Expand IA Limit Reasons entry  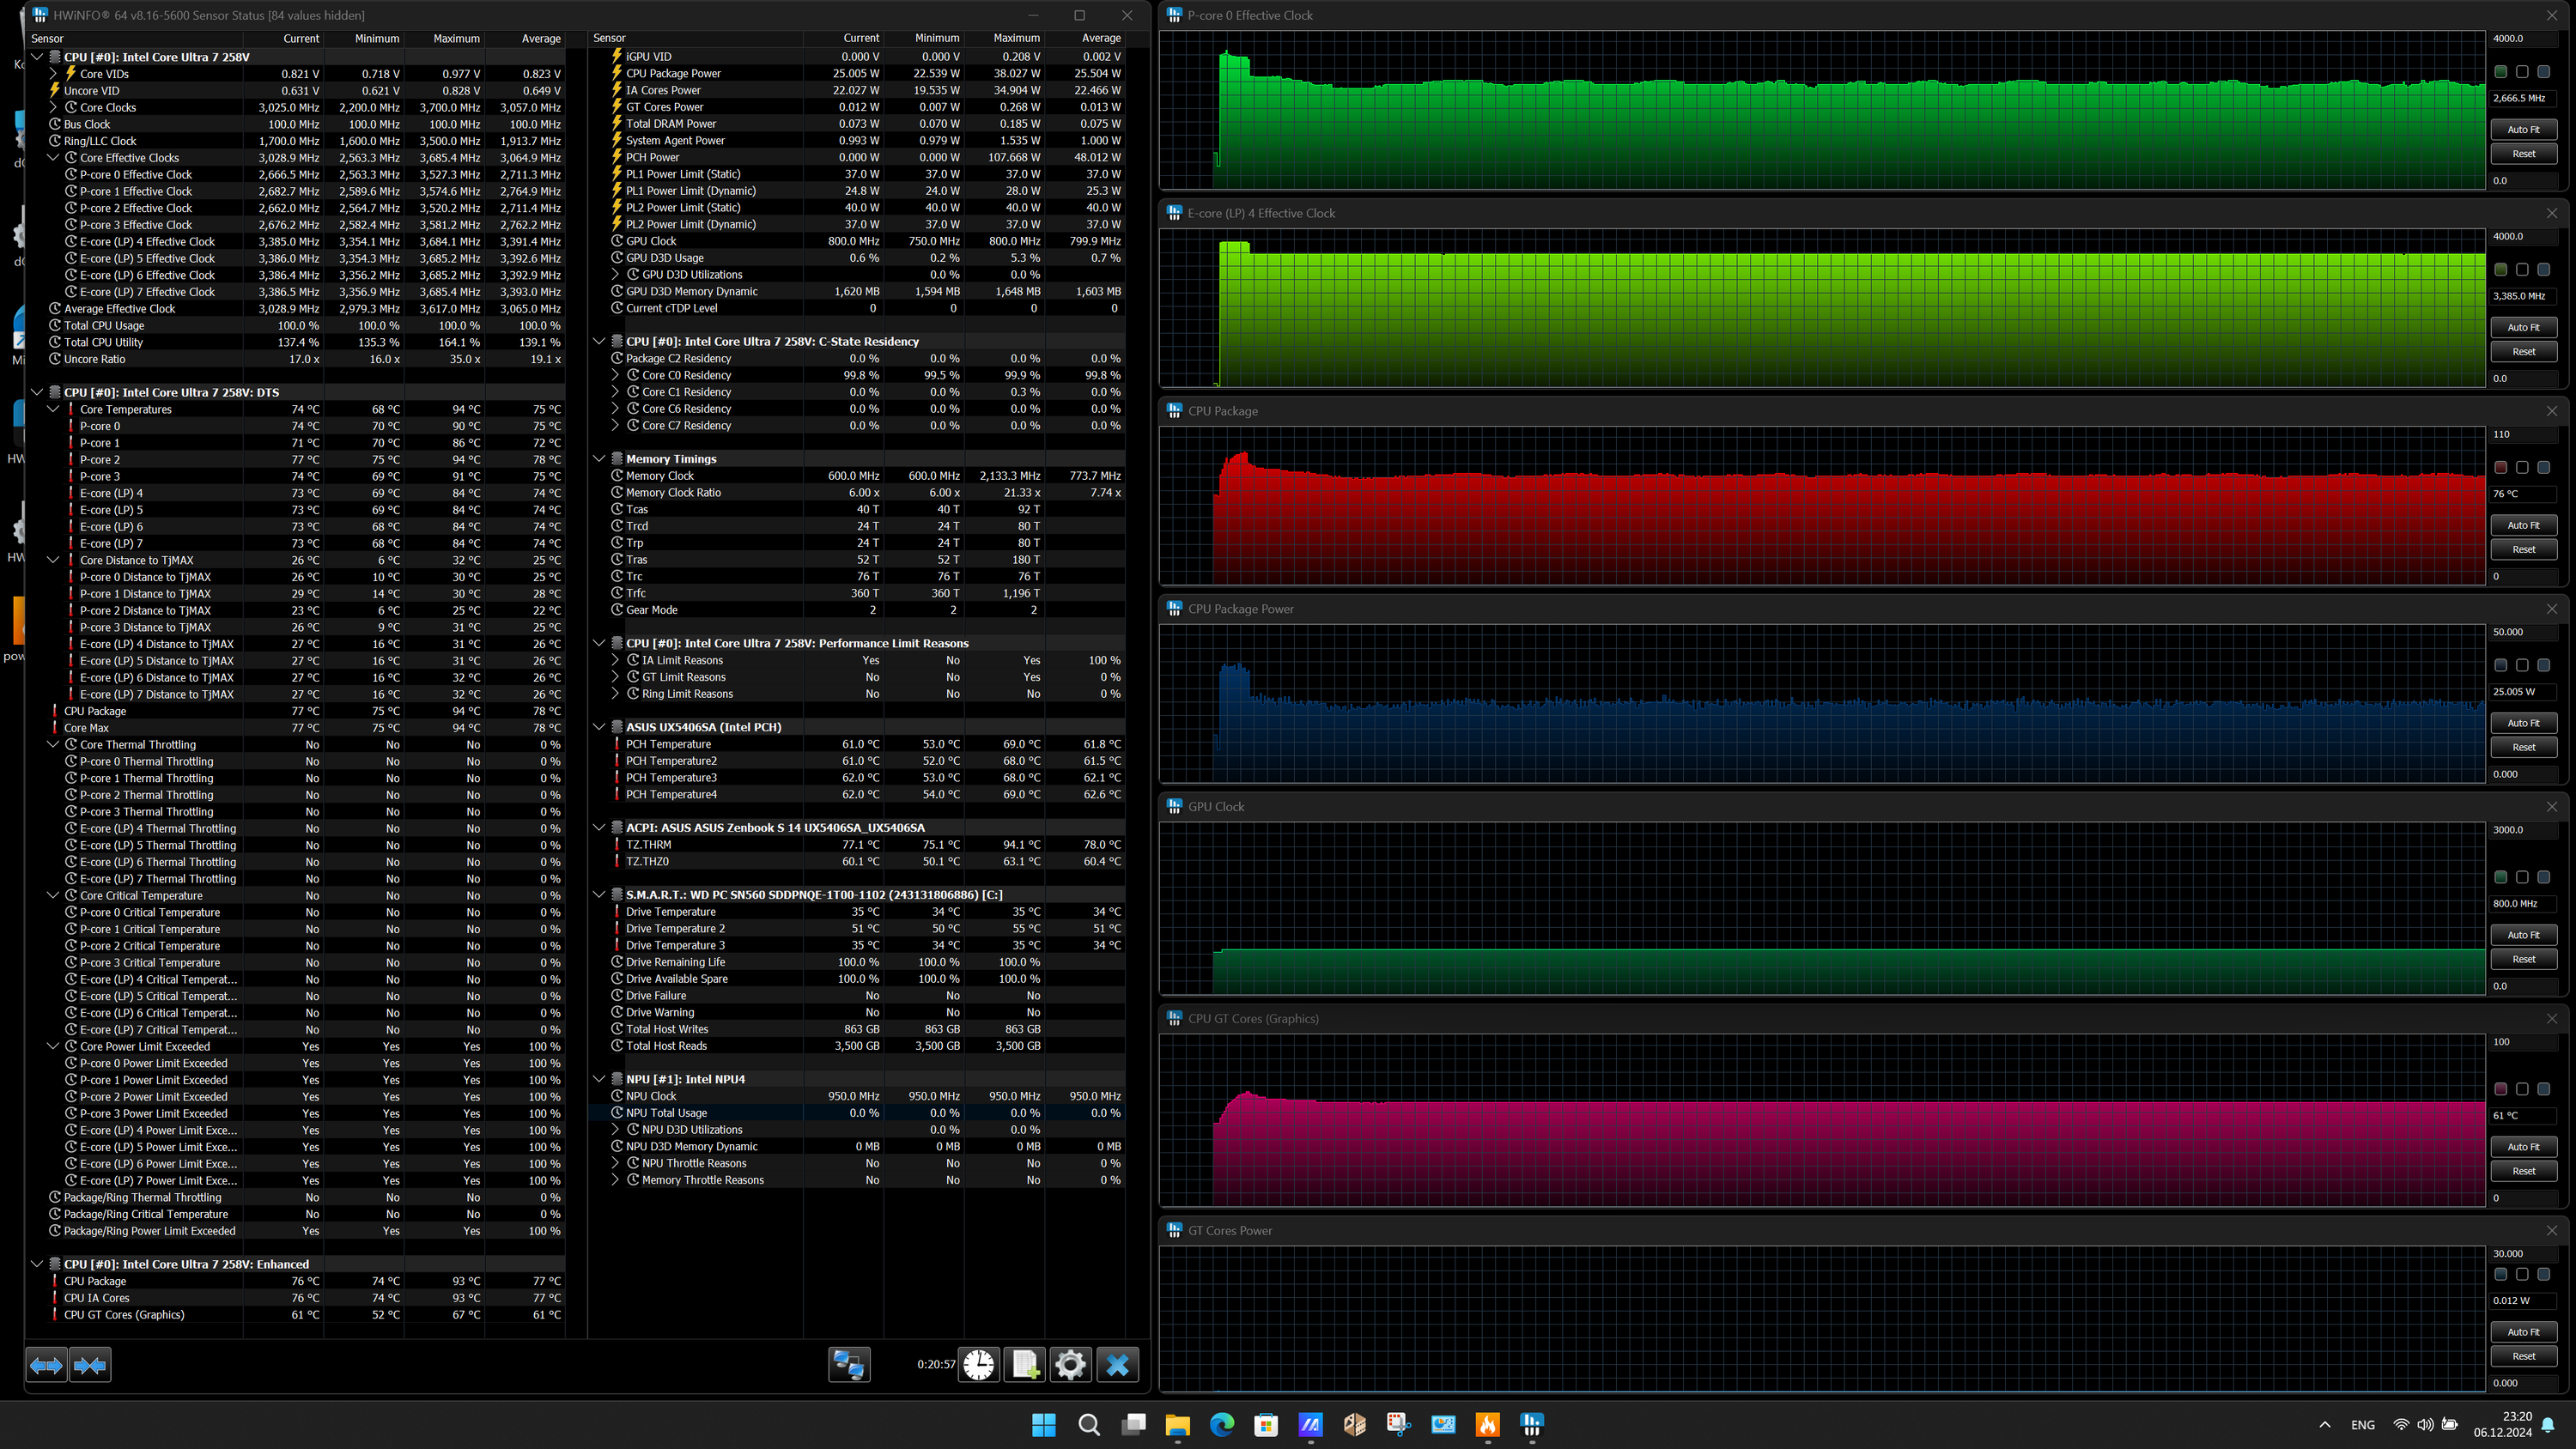(616, 660)
